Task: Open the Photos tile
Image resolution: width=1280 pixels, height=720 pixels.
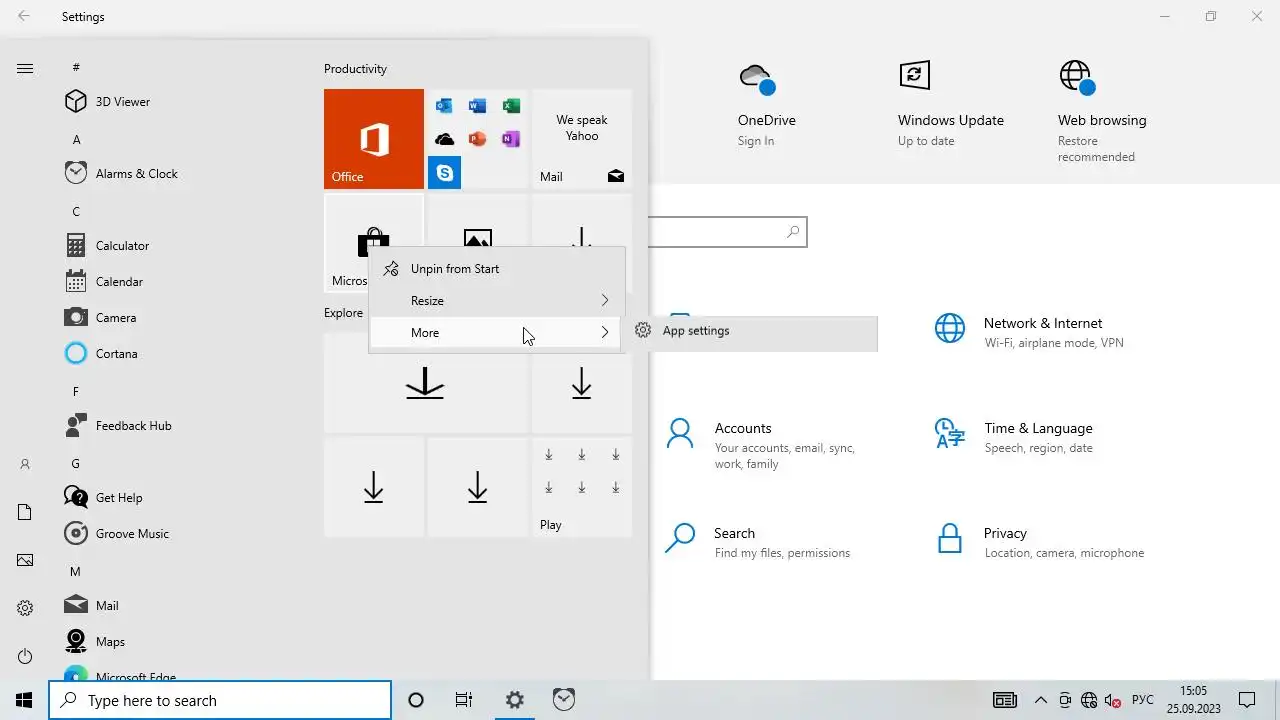Action: (478, 241)
